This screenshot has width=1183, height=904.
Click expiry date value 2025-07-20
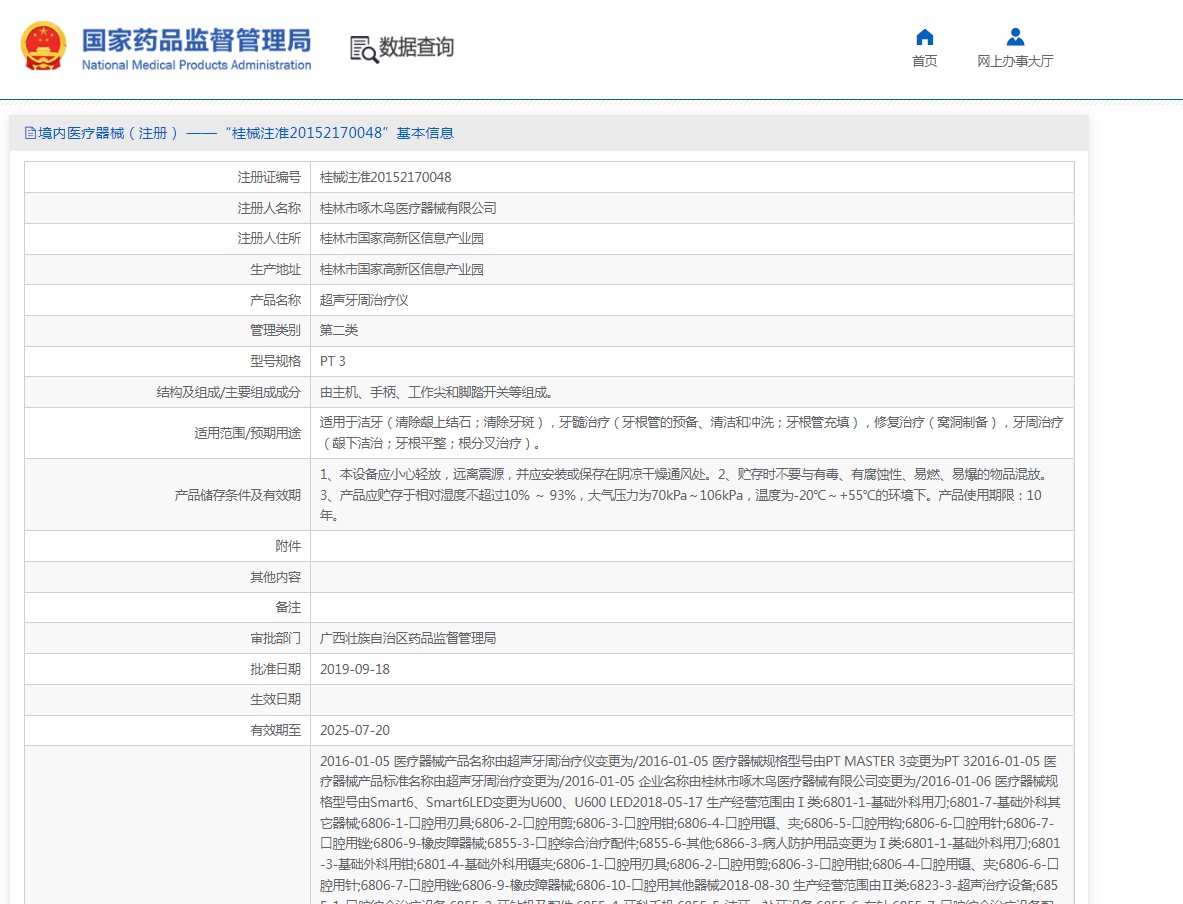(x=355, y=730)
